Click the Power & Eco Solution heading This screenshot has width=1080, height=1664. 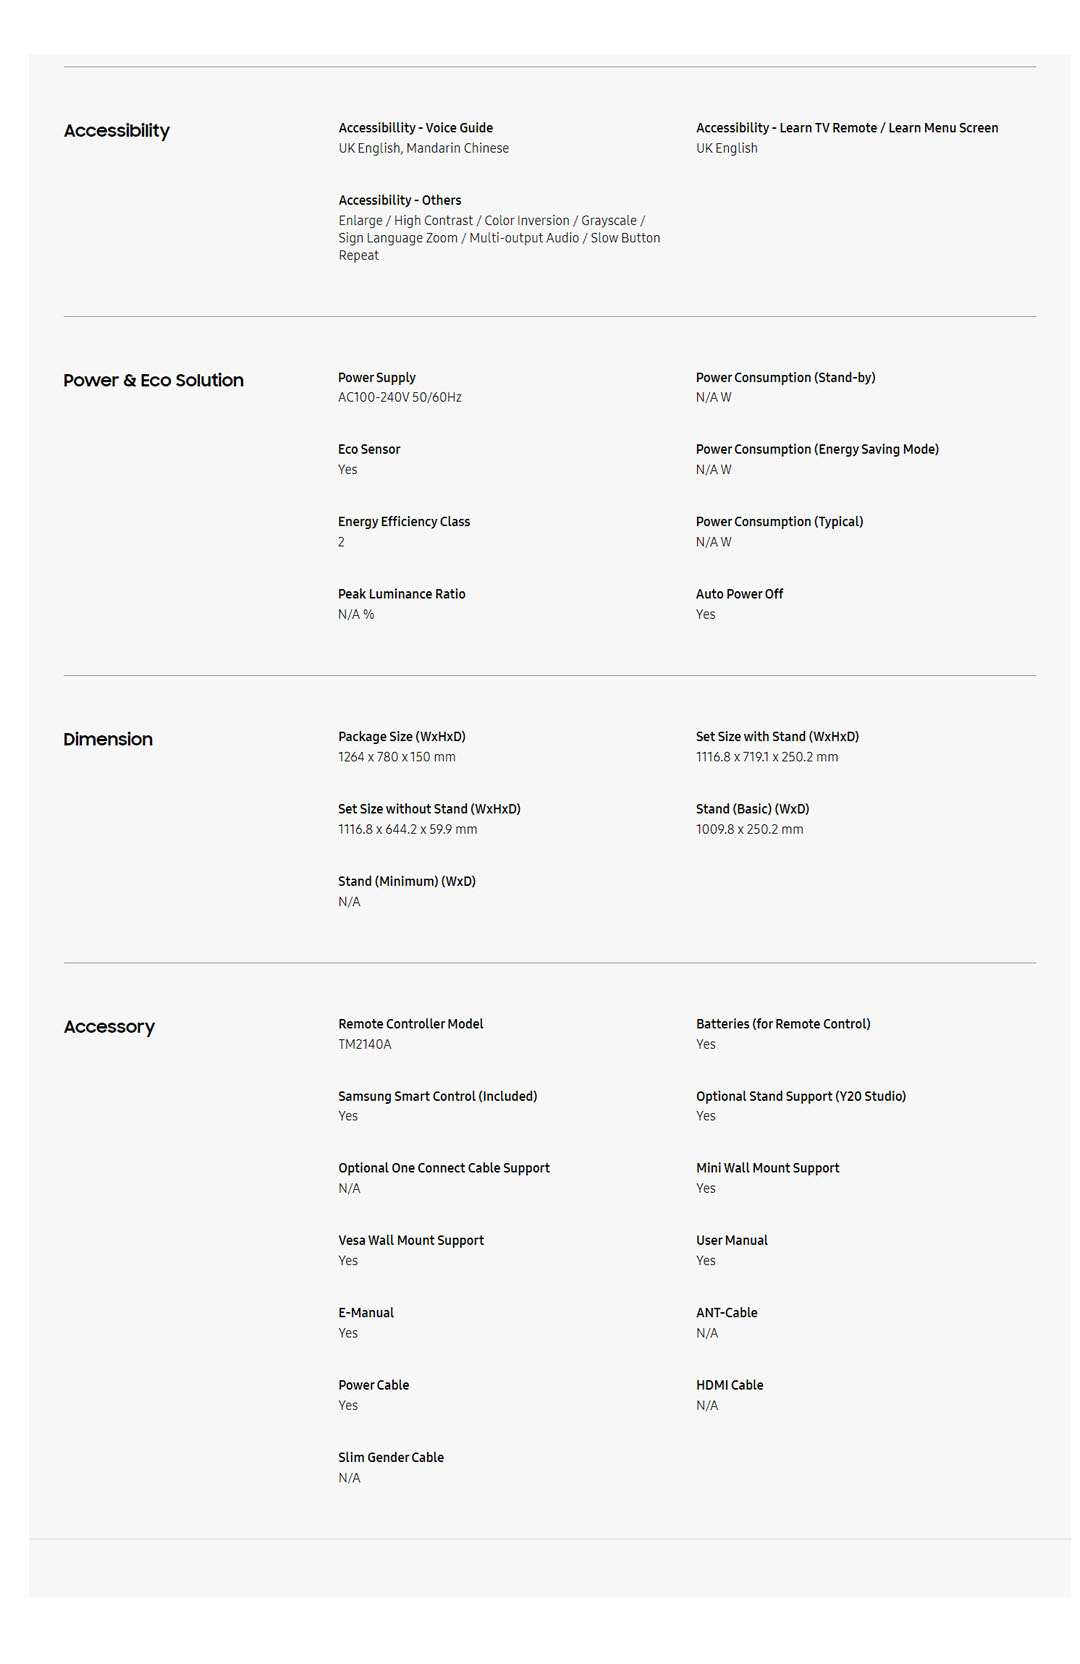tap(153, 381)
